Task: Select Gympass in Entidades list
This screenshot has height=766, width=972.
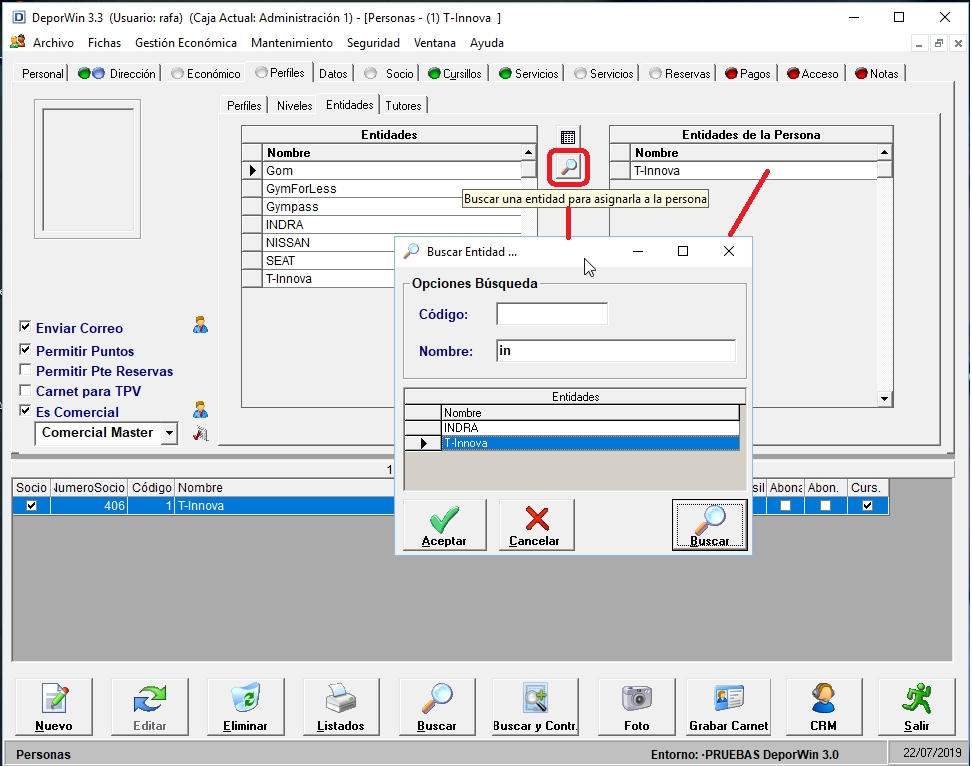Action: (x=363, y=206)
